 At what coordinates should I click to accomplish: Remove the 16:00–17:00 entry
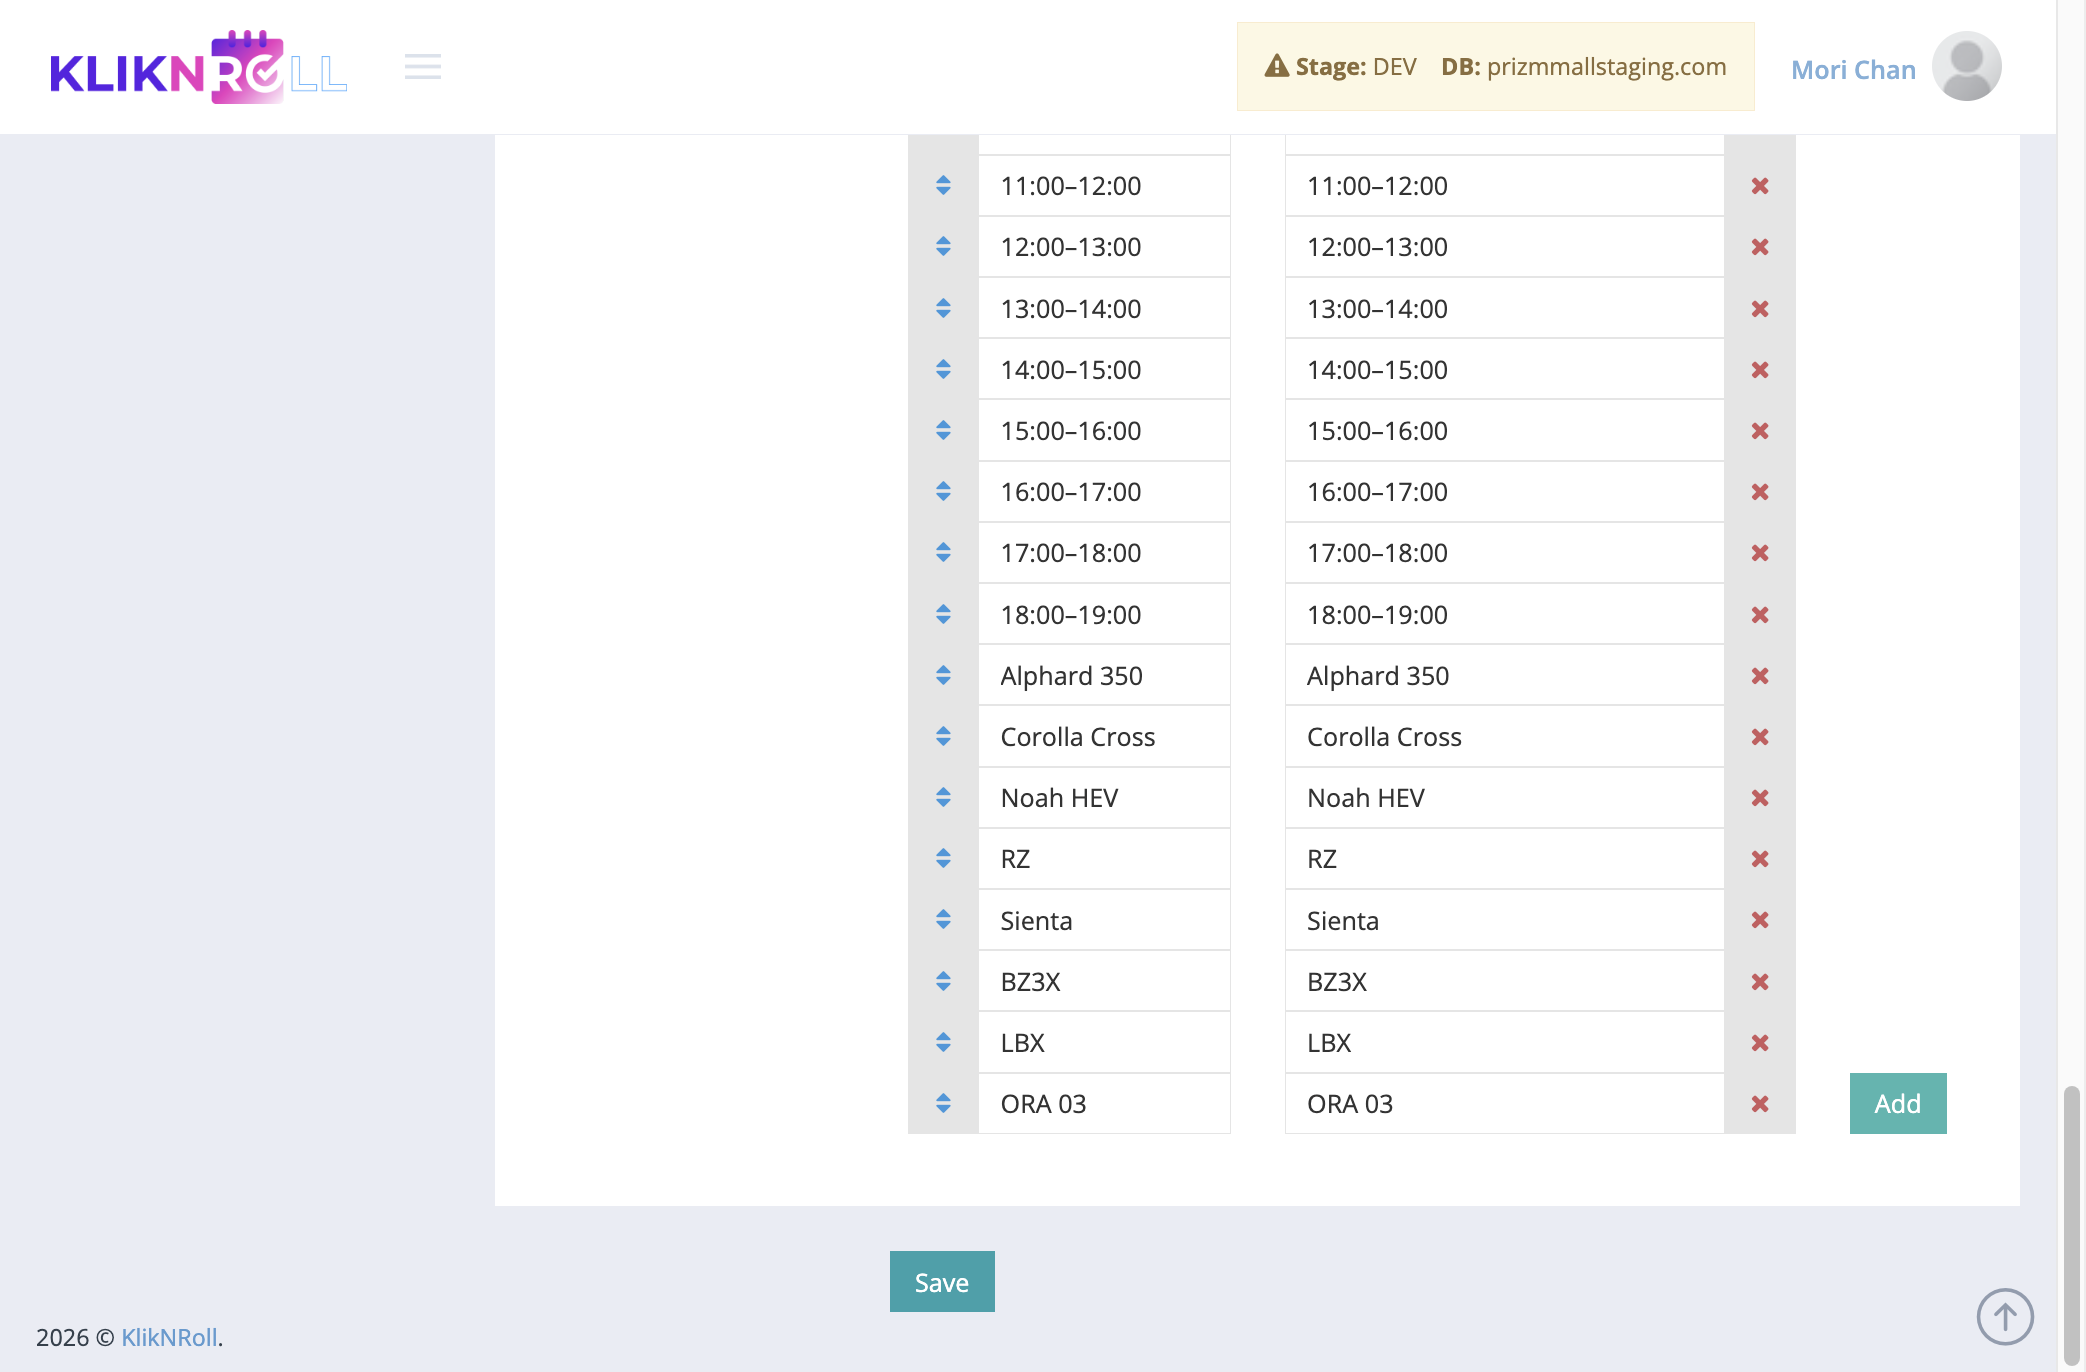point(1760,492)
